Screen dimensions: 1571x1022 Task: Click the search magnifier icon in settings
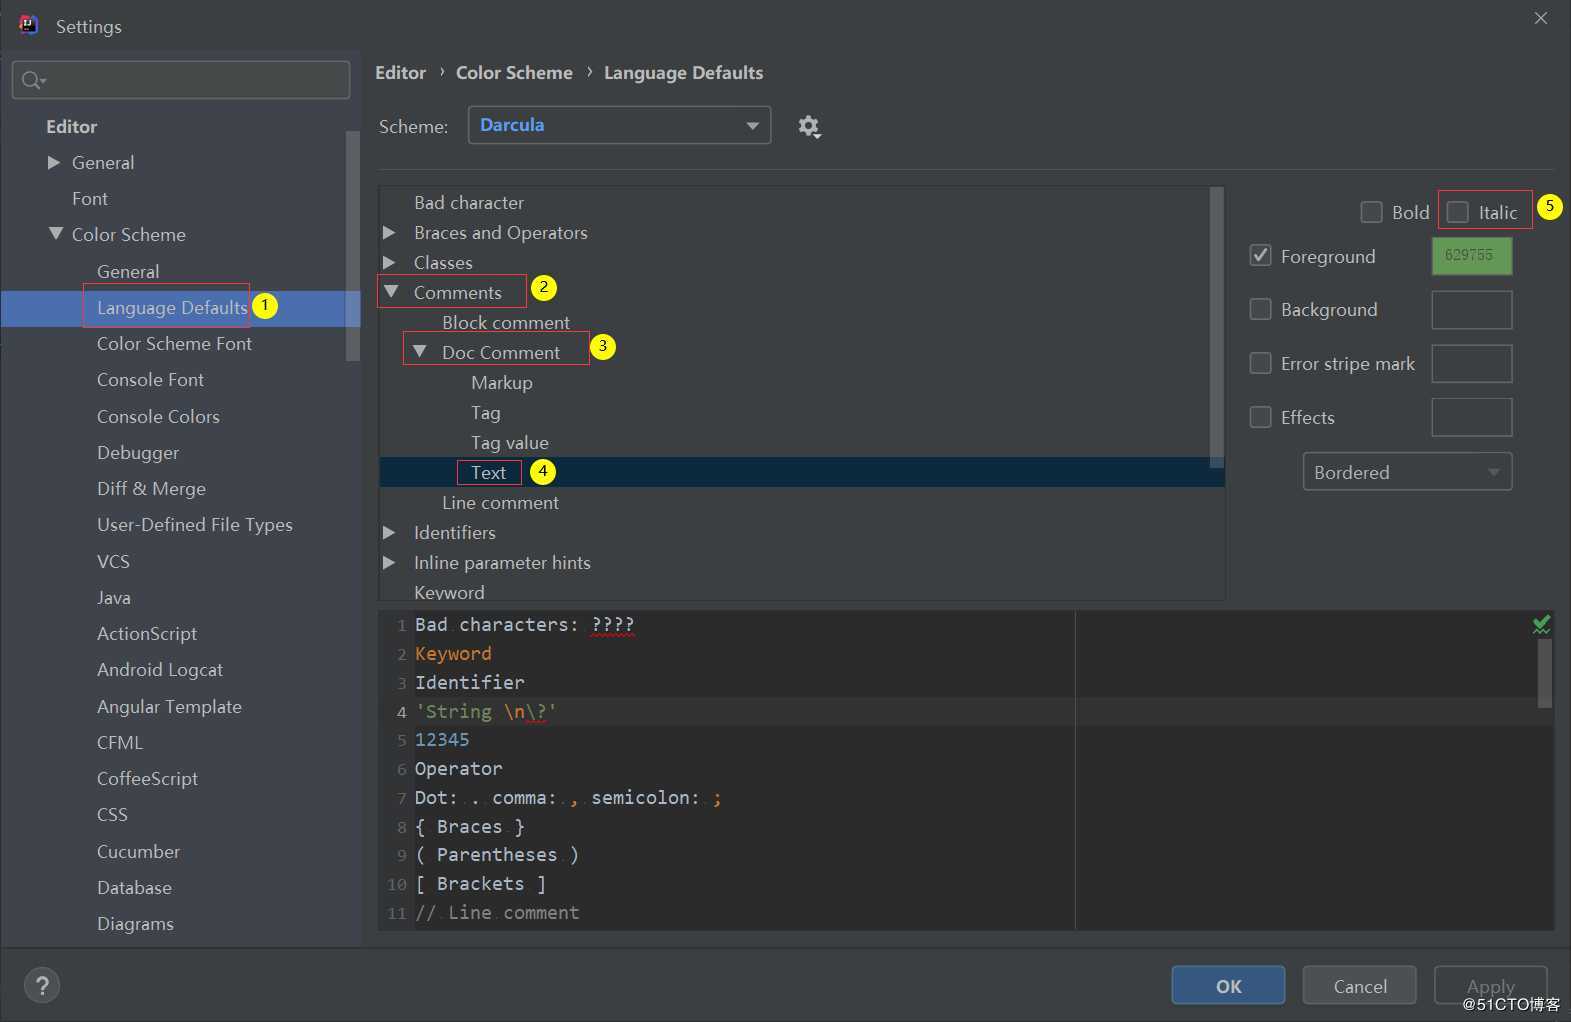coord(33,80)
